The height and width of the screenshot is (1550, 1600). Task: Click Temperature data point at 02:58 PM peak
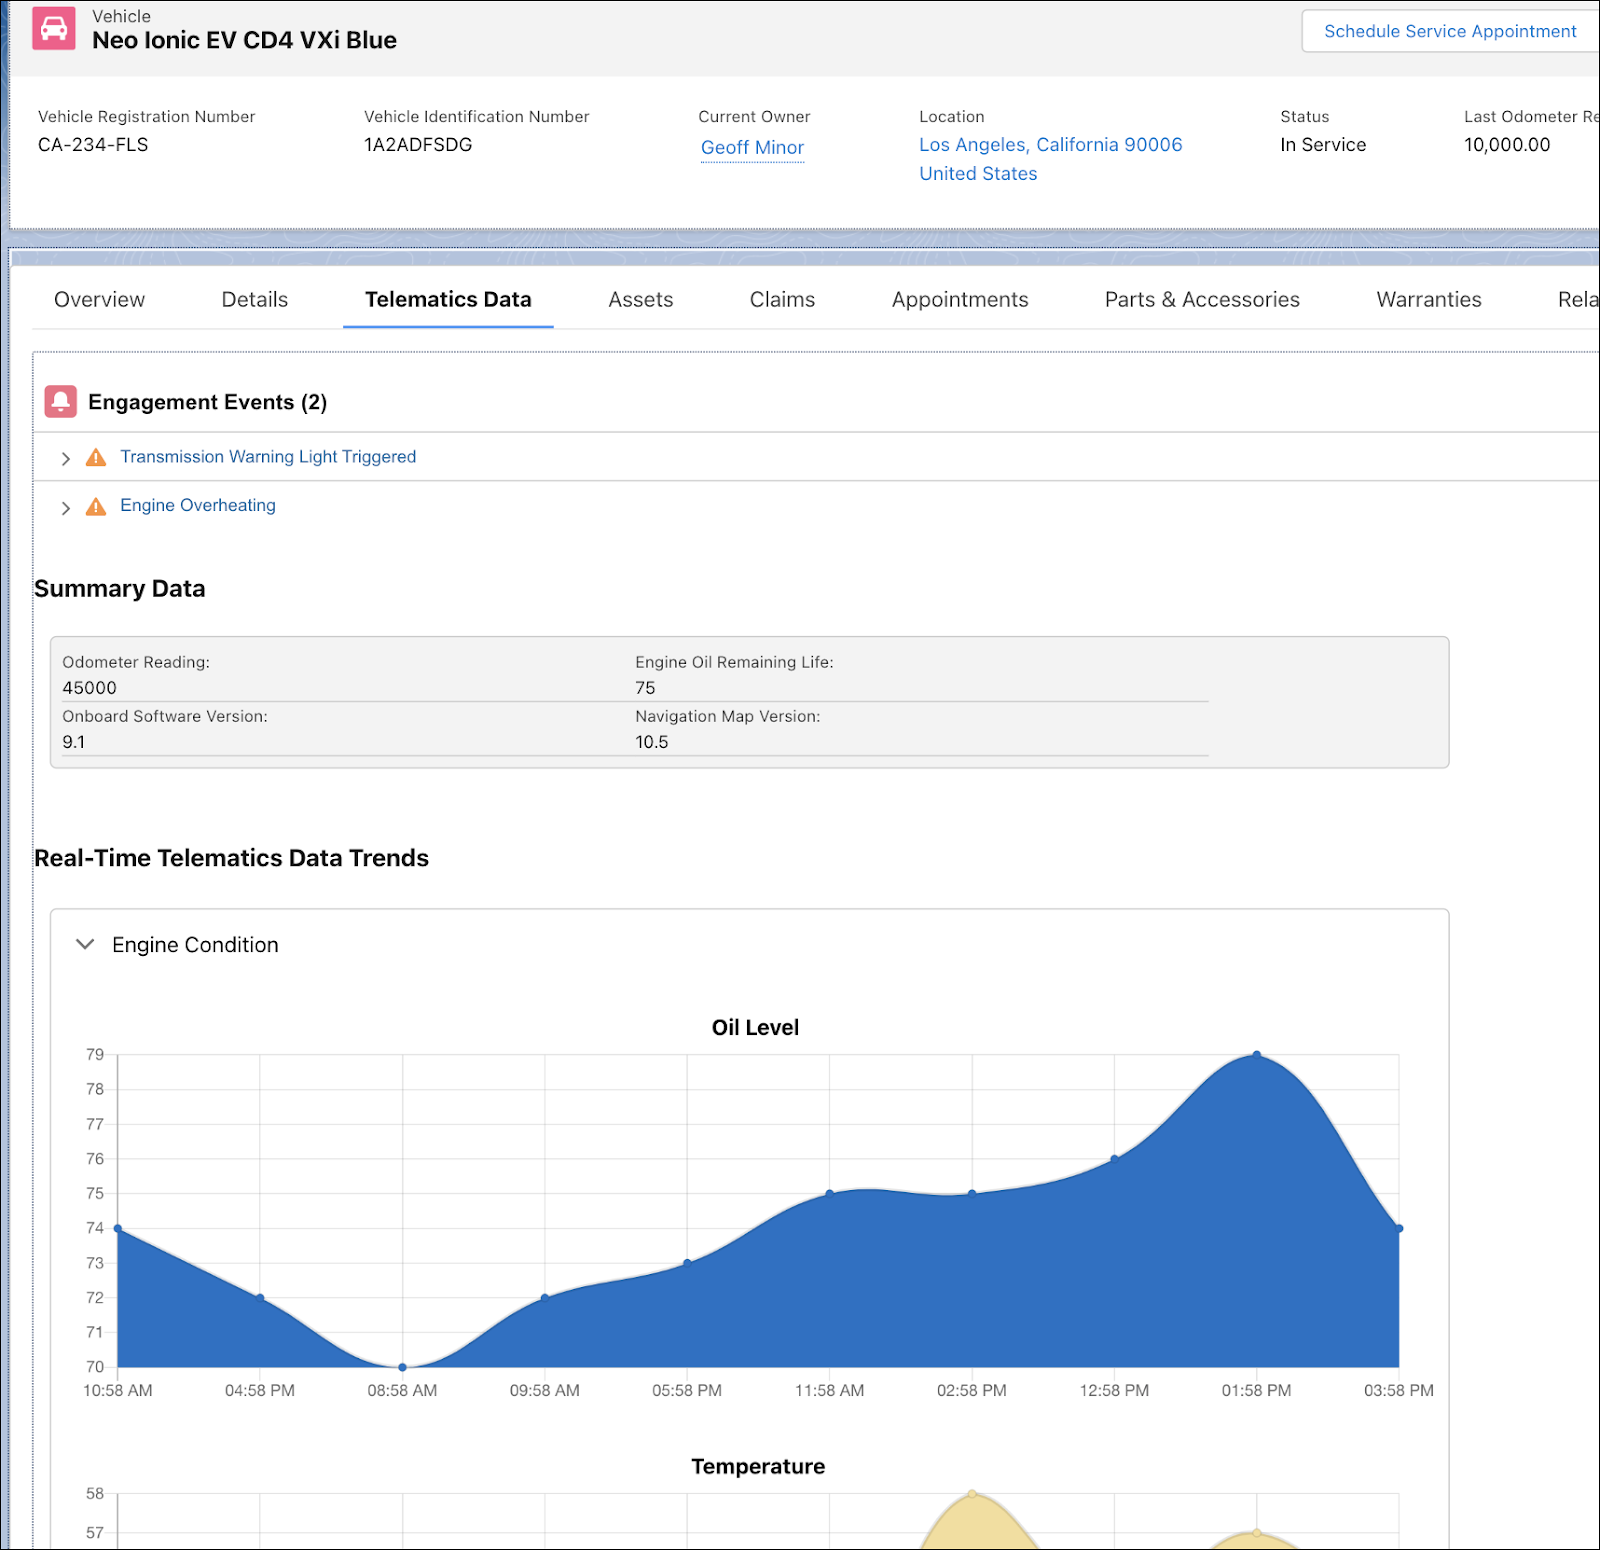972,1494
